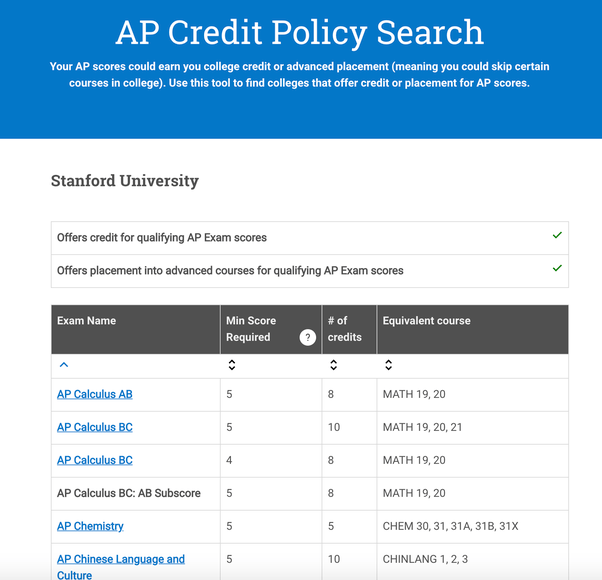Screen dimensions: 602x580
Task: Sort table using Min Score Required sort arrows
Action: point(232,366)
